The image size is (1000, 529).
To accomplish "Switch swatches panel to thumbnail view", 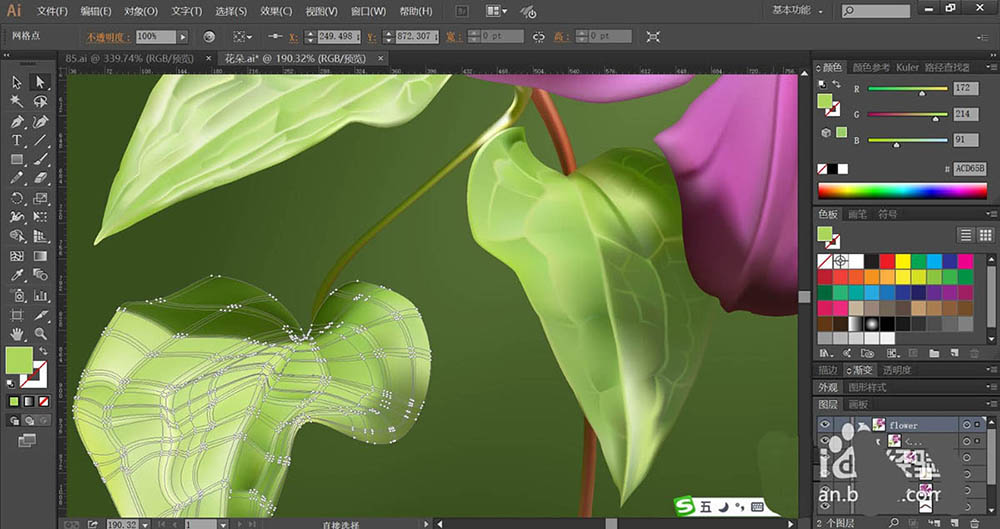I will point(986,234).
